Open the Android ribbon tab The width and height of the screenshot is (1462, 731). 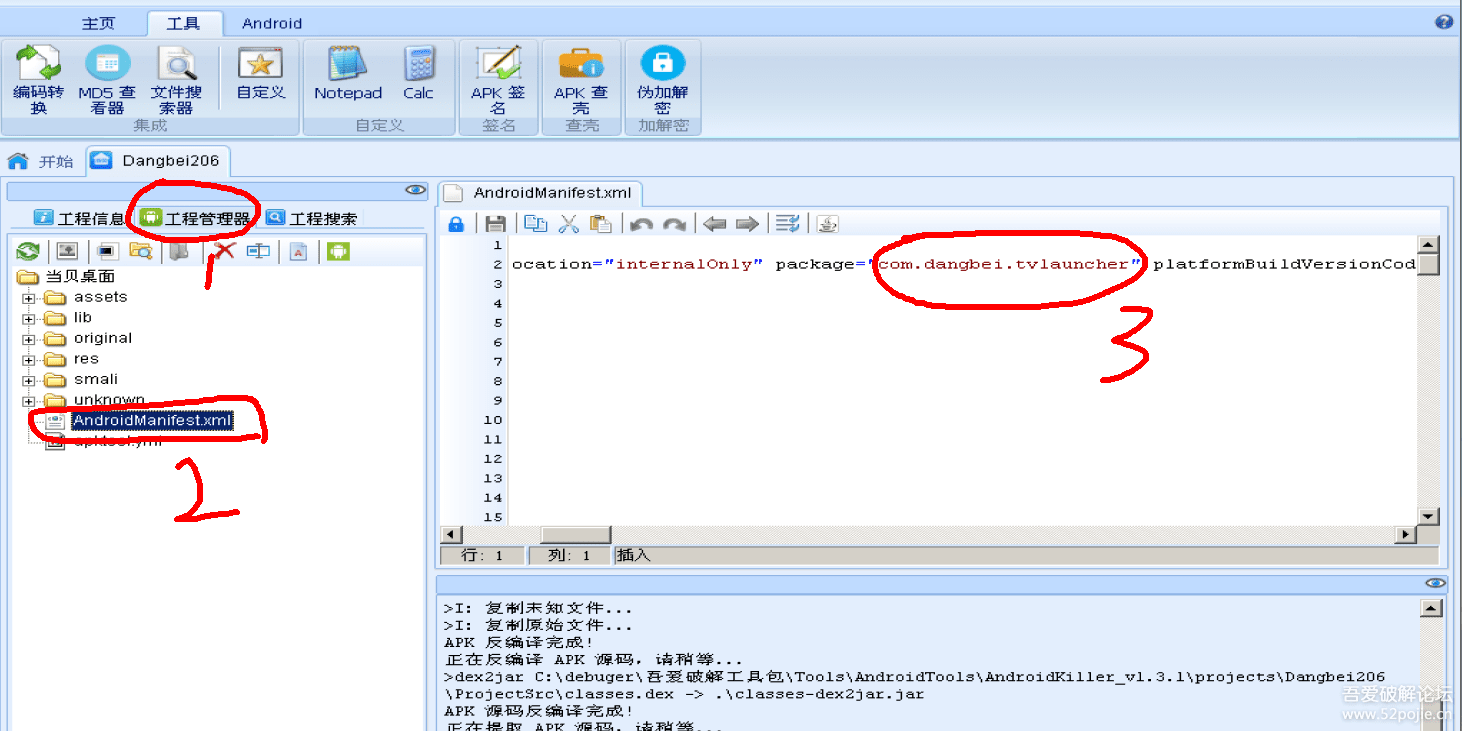click(272, 23)
